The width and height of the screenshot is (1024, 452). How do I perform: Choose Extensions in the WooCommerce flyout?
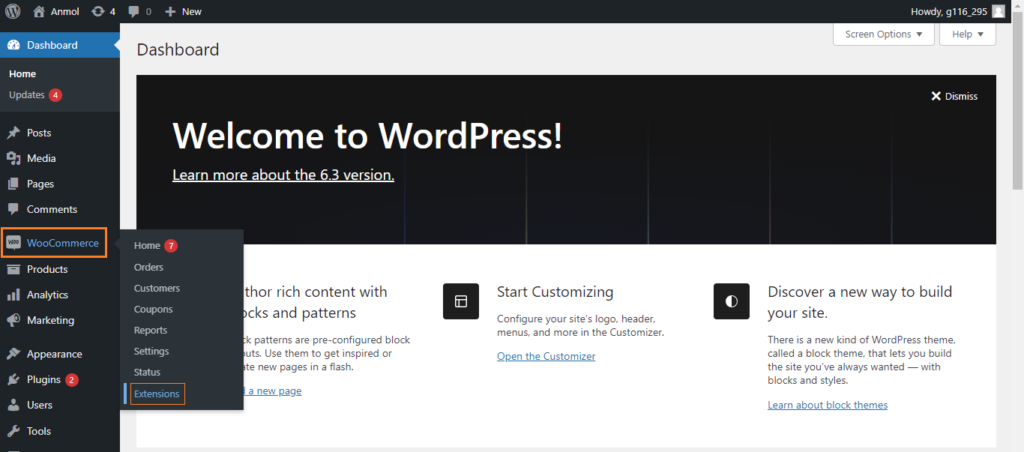click(x=157, y=394)
